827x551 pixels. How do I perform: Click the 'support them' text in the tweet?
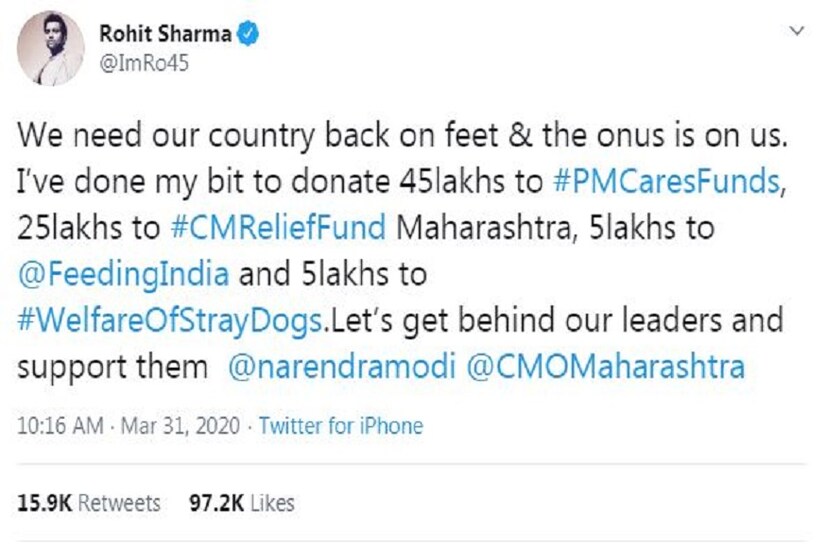[x=110, y=366]
